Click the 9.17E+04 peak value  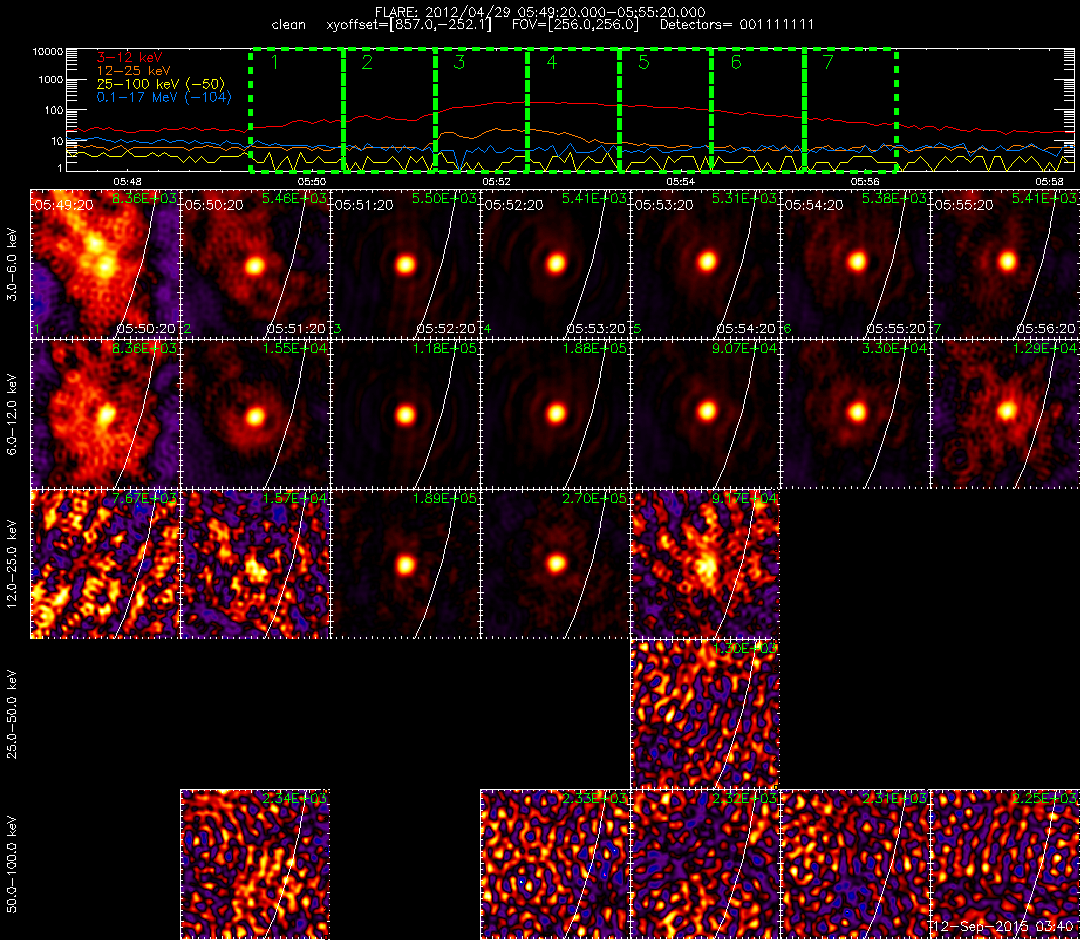(745, 499)
